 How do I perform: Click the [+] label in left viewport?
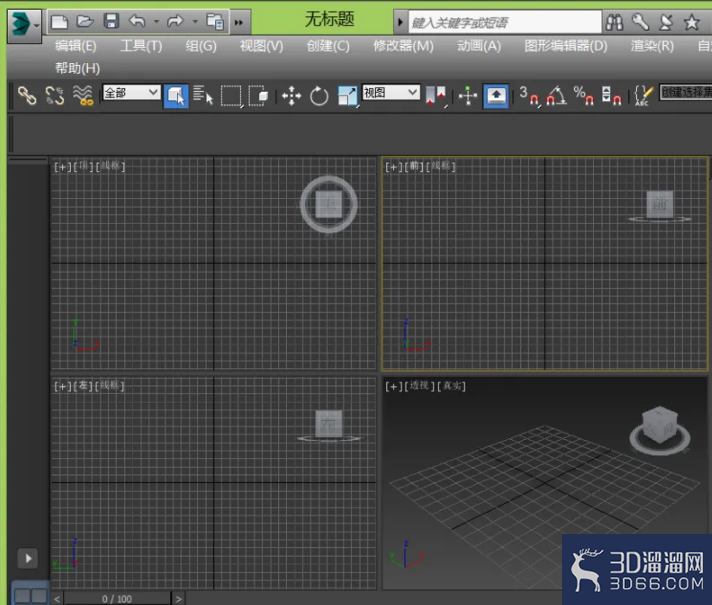pos(62,386)
